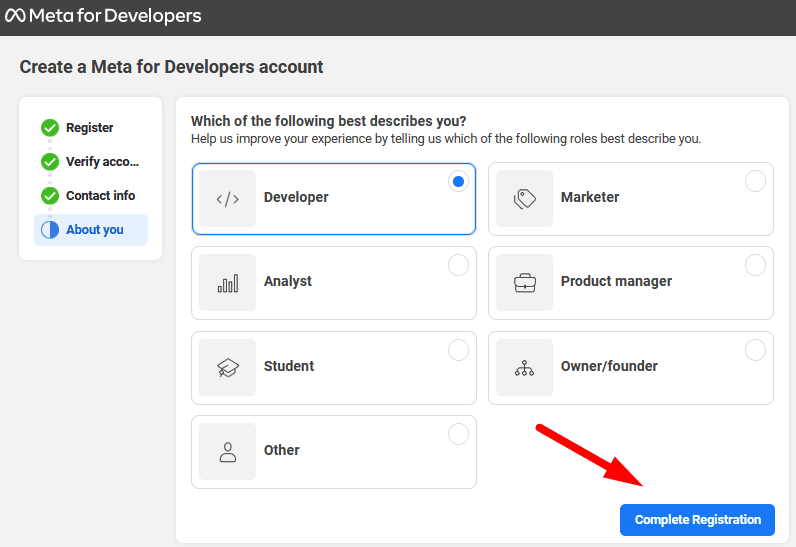This screenshot has height=547, width=796.
Task: Click the Product manager role label
Action: tap(616, 281)
